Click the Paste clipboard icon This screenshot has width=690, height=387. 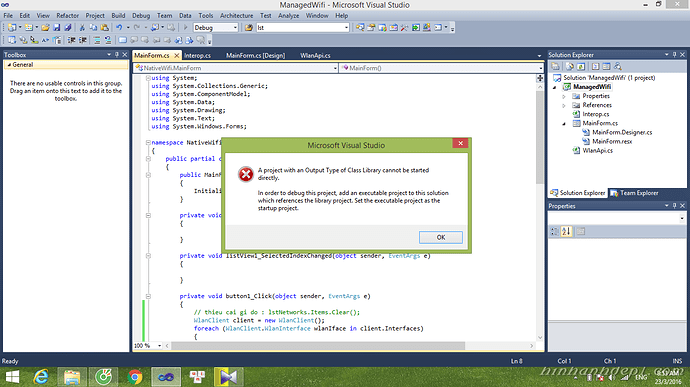105,27
